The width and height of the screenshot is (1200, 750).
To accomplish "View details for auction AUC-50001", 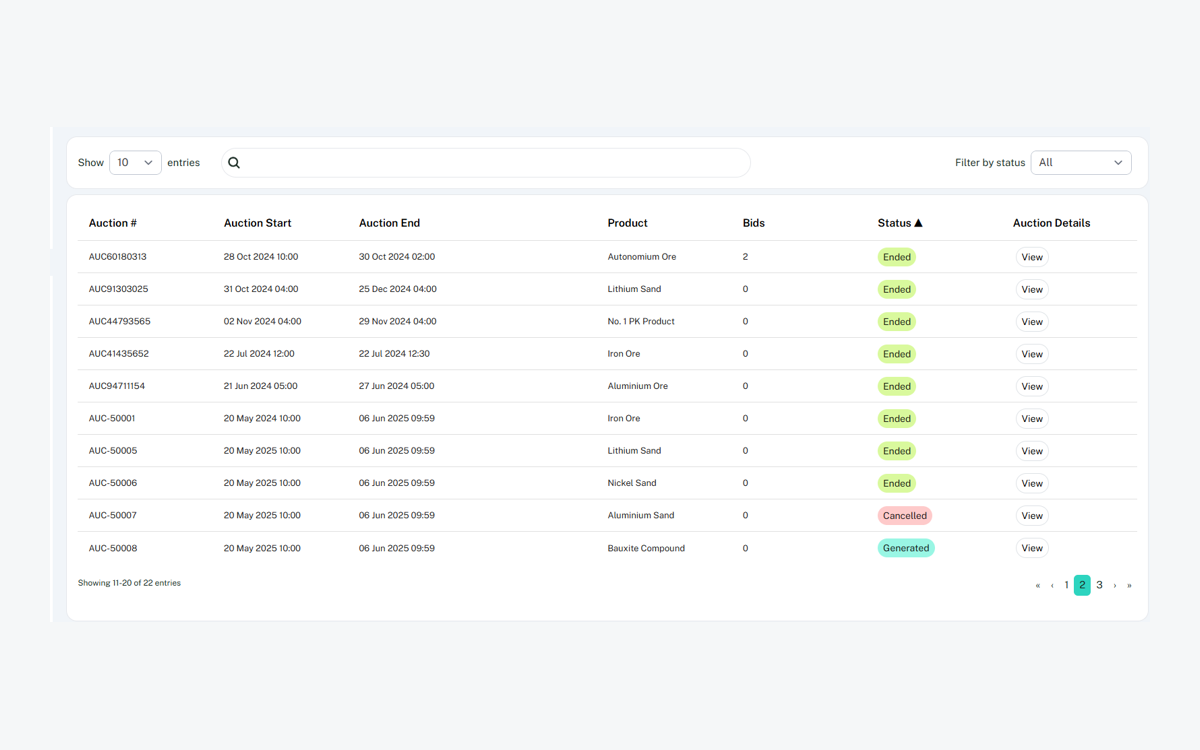I will (x=1031, y=418).
